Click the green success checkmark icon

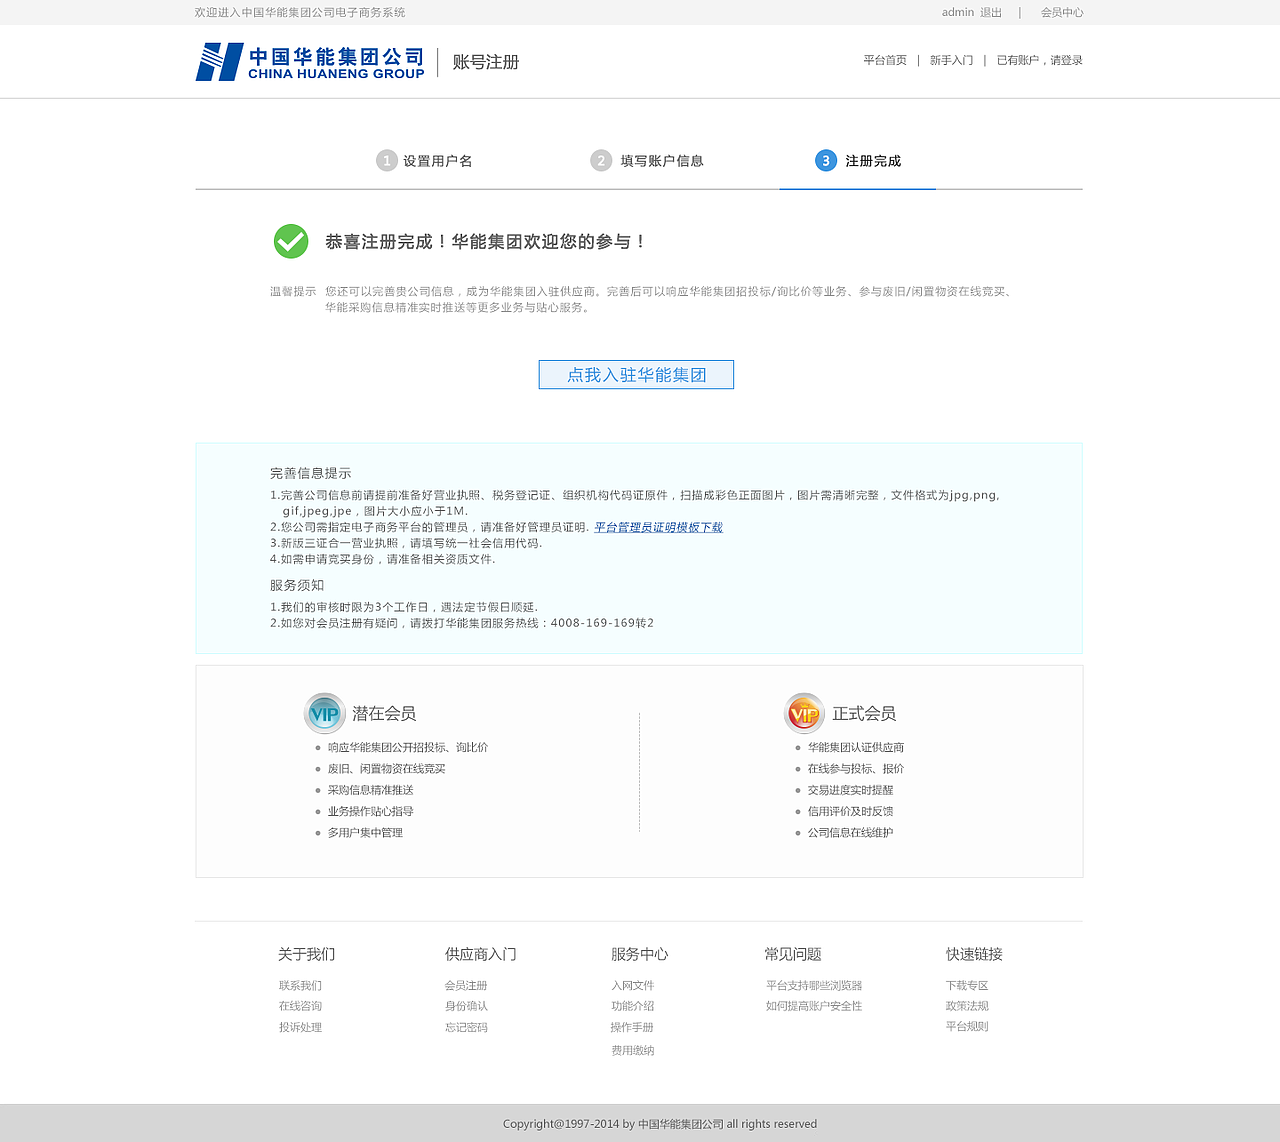coord(290,241)
